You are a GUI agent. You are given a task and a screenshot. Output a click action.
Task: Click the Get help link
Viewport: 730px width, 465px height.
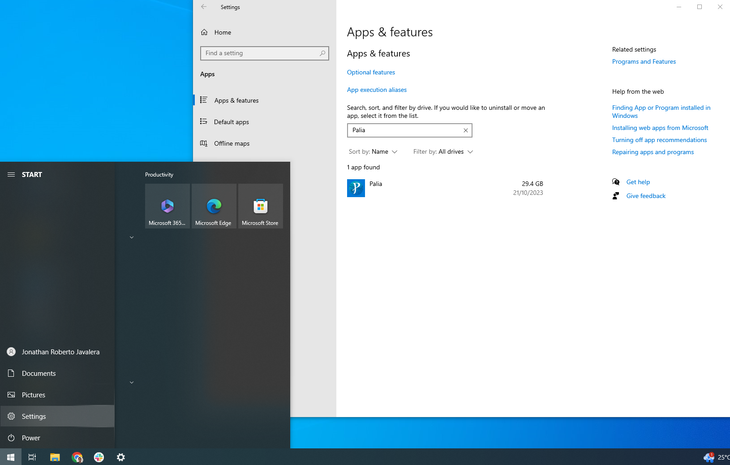tap(638, 182)
